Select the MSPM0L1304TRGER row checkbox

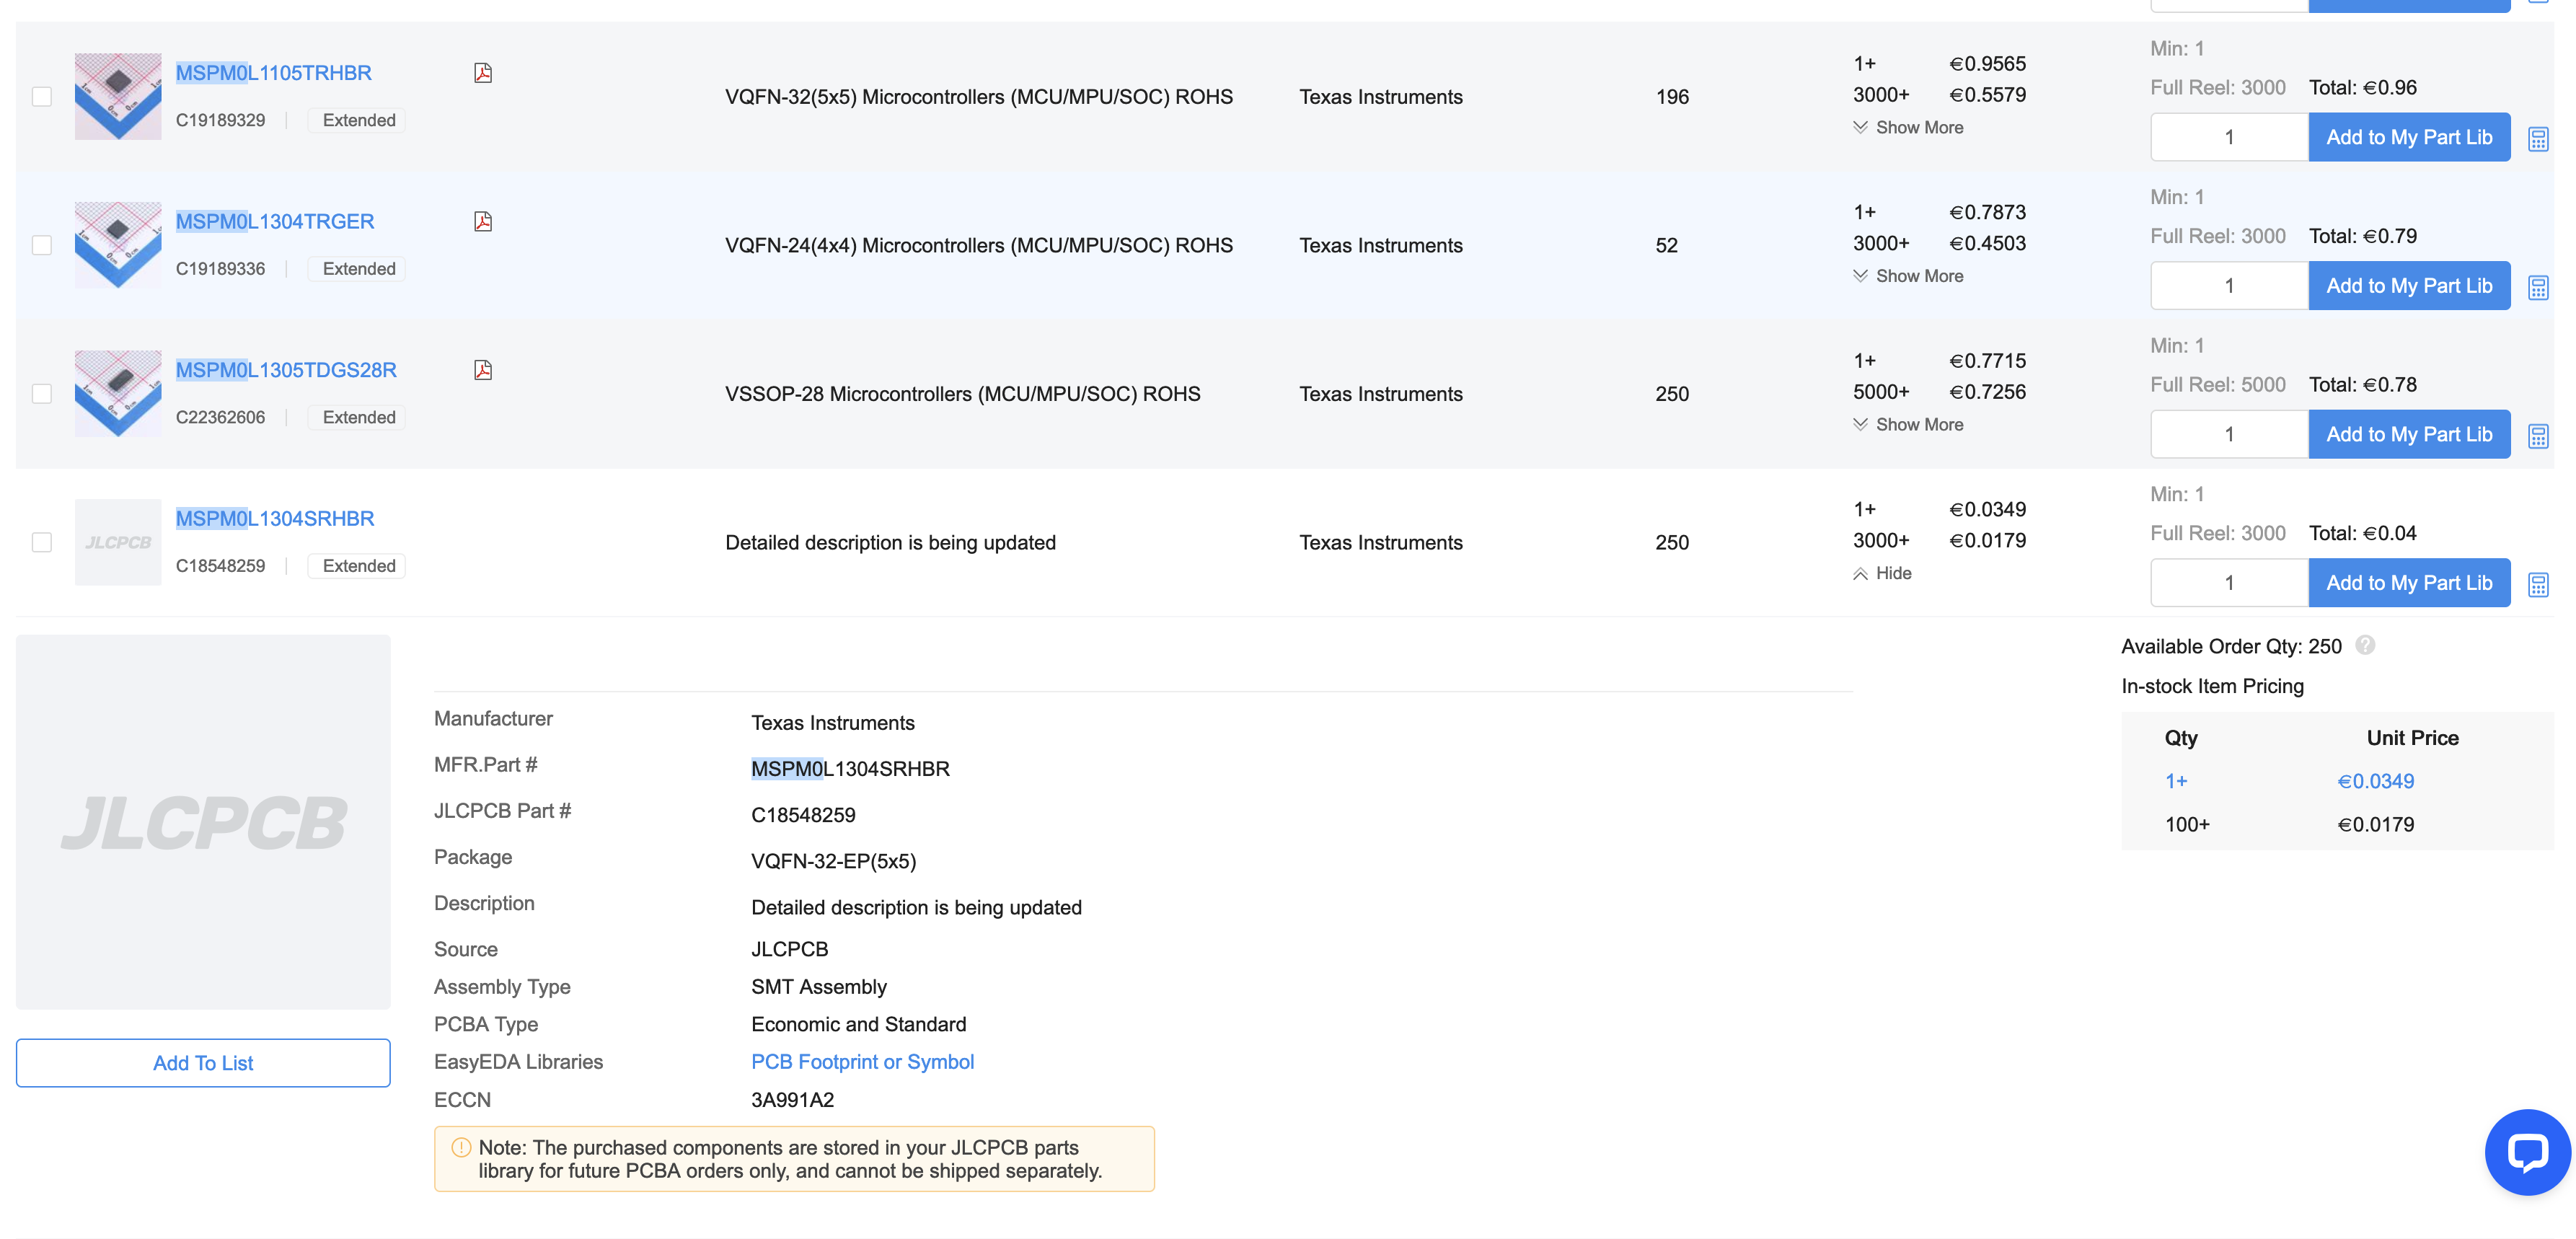42,245
